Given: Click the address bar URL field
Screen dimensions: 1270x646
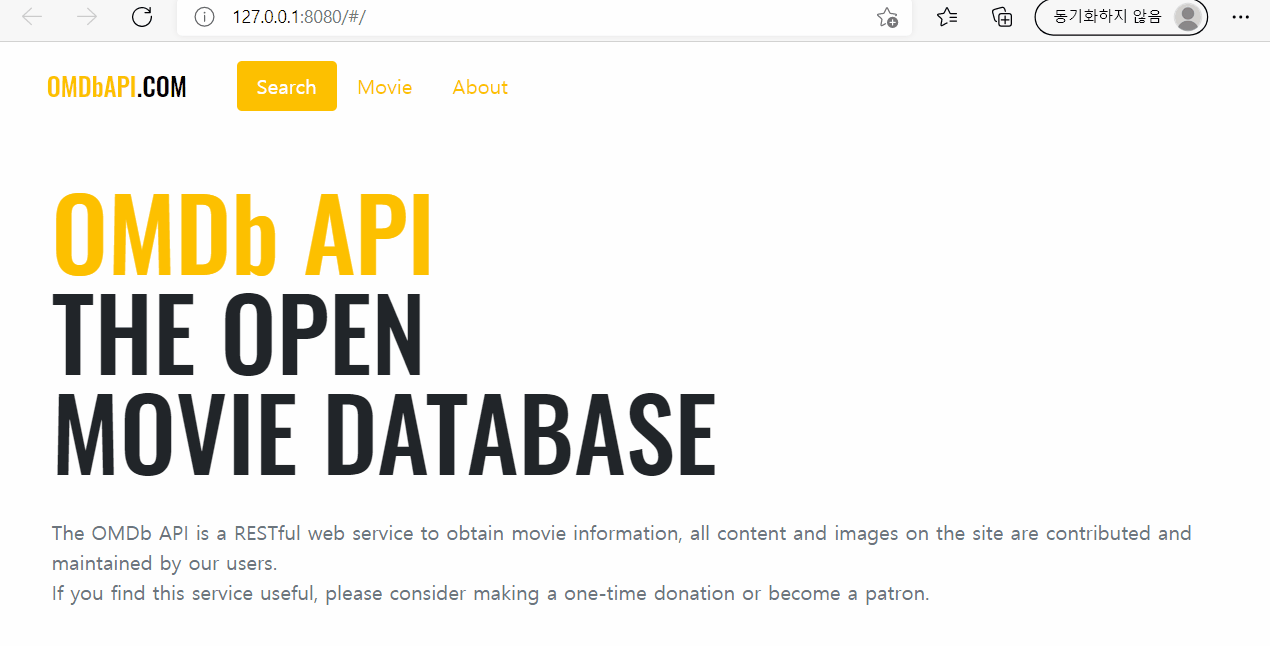Looking at the screenshot, I should 544,17.
